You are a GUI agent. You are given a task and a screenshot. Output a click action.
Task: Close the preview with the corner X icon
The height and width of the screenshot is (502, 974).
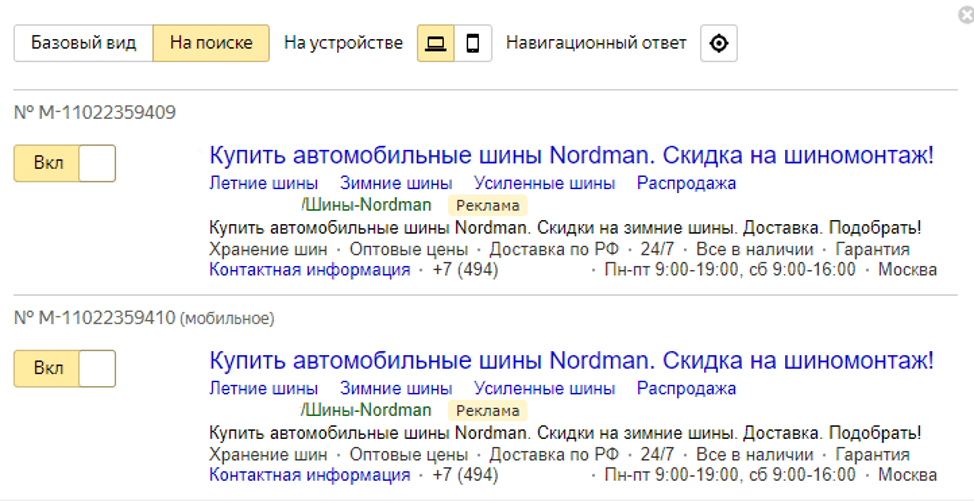click(967, 15)
